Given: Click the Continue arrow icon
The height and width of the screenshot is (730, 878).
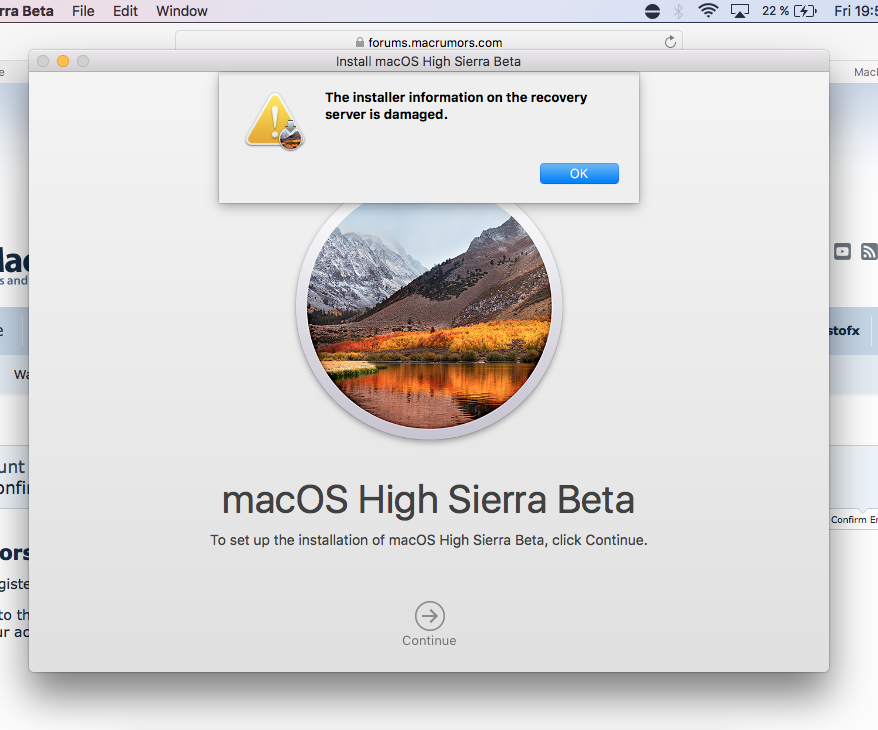Looking at the screenshot, I should point(429,616).
